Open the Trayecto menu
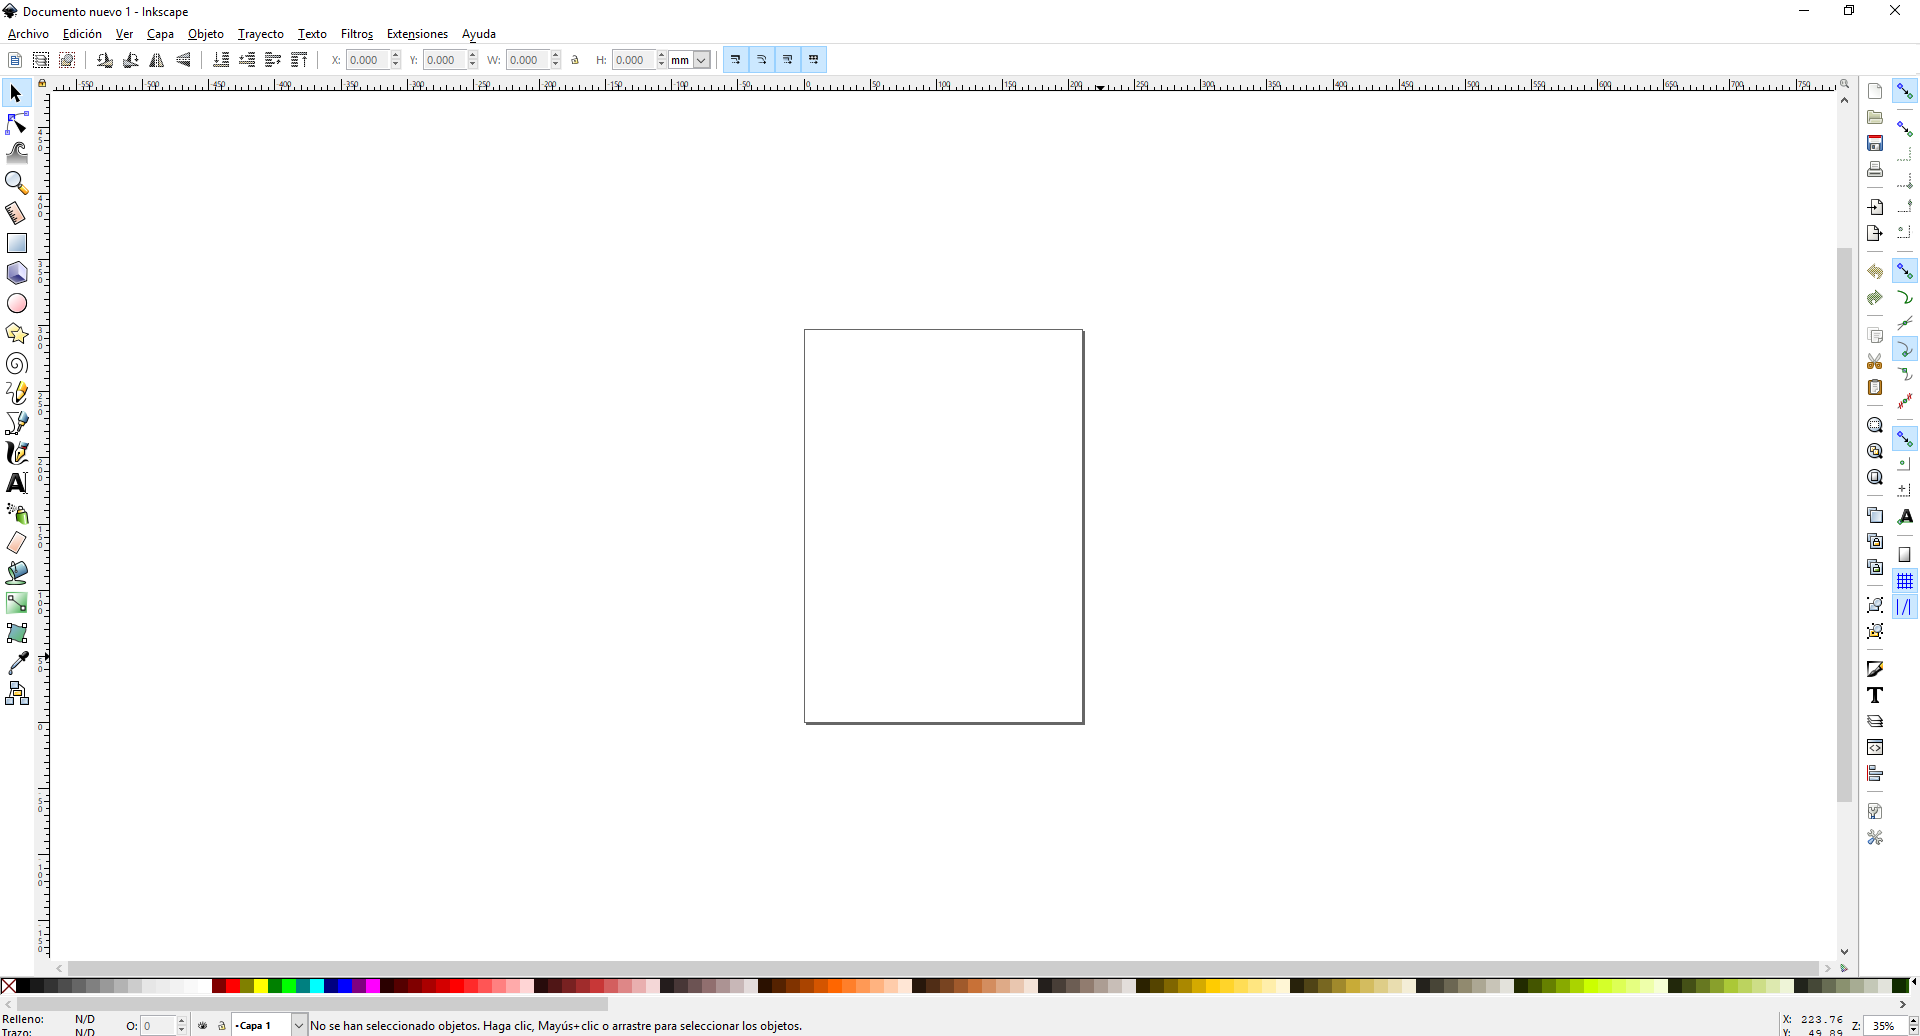 [x=261, y=34]
